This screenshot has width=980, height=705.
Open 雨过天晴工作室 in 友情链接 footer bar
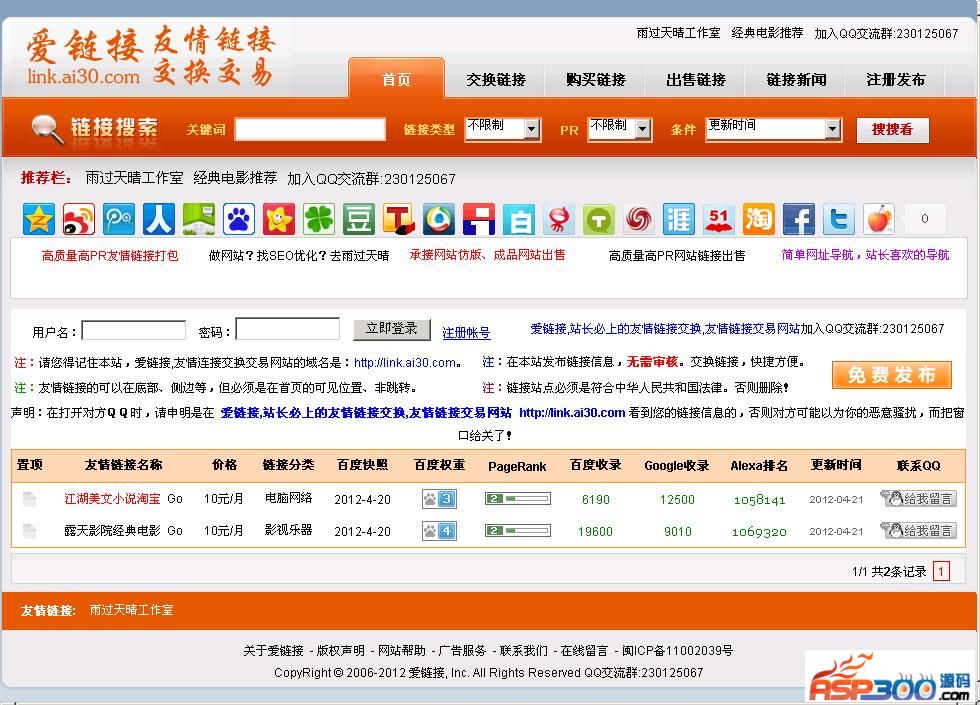(x=131, y=610)
